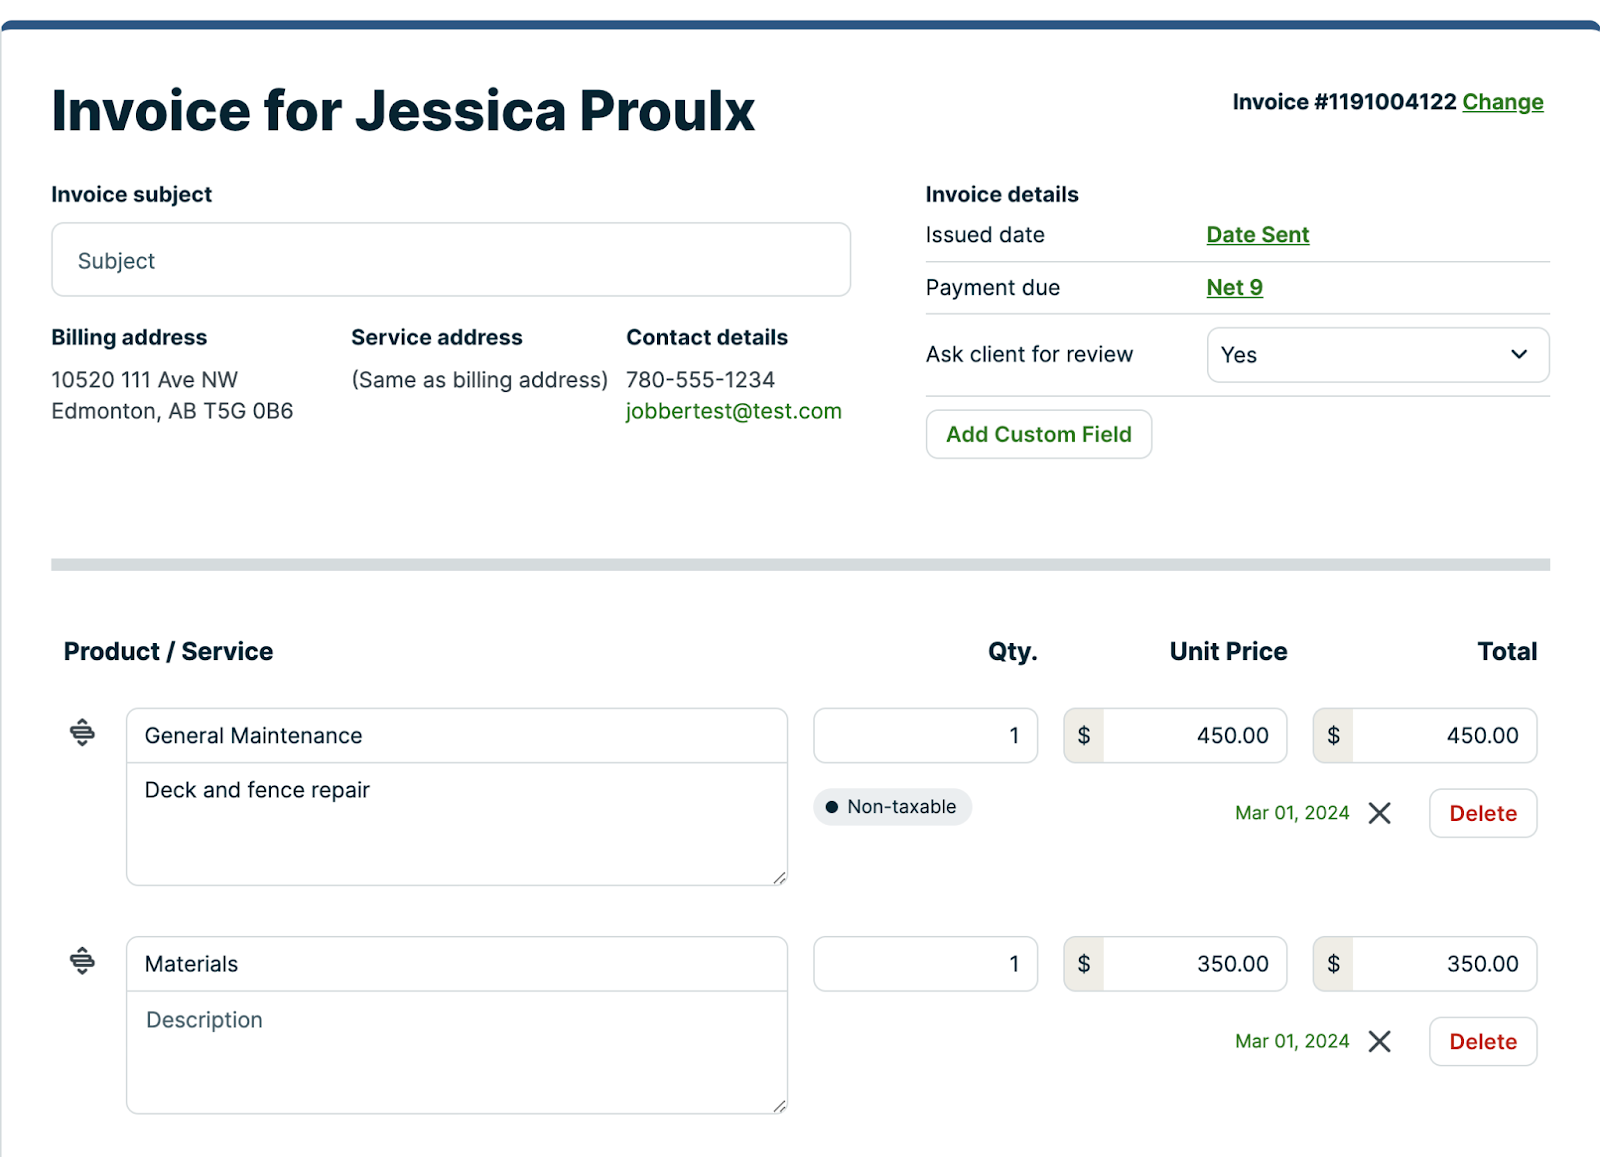Click the Materials quantity field
The width and height of the screenshot is (1600, 1157).
click(x=925, y=964)
